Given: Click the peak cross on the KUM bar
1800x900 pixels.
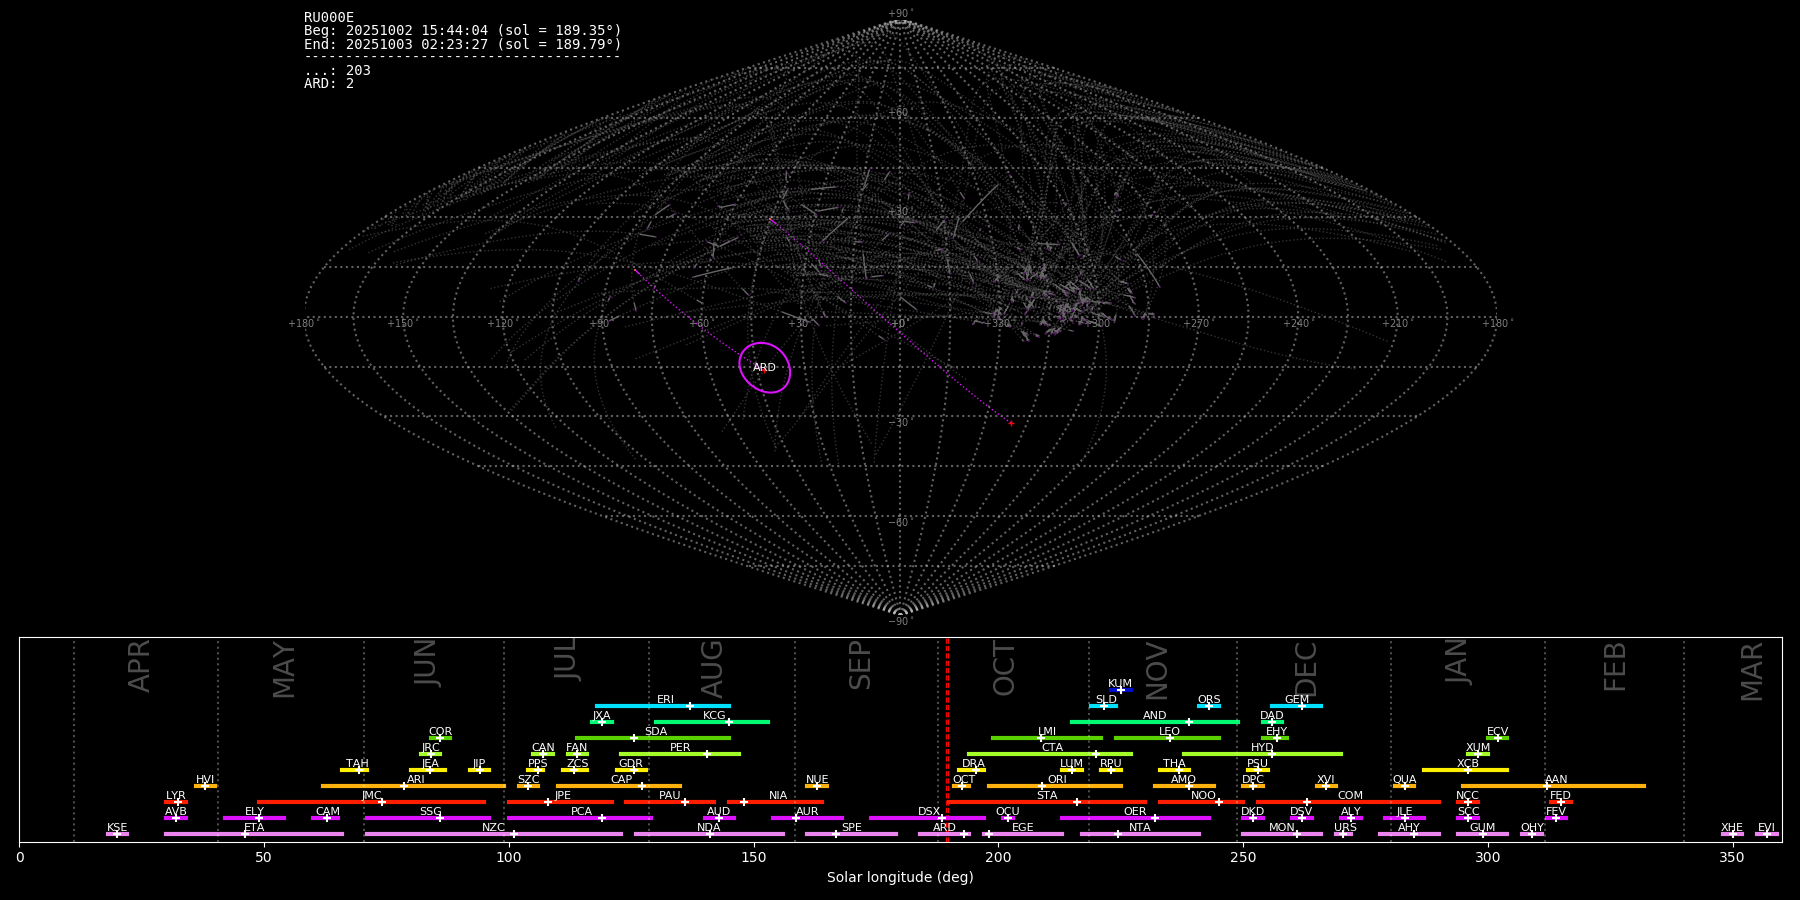Looking at the screenshot, I should (1120, 690).
